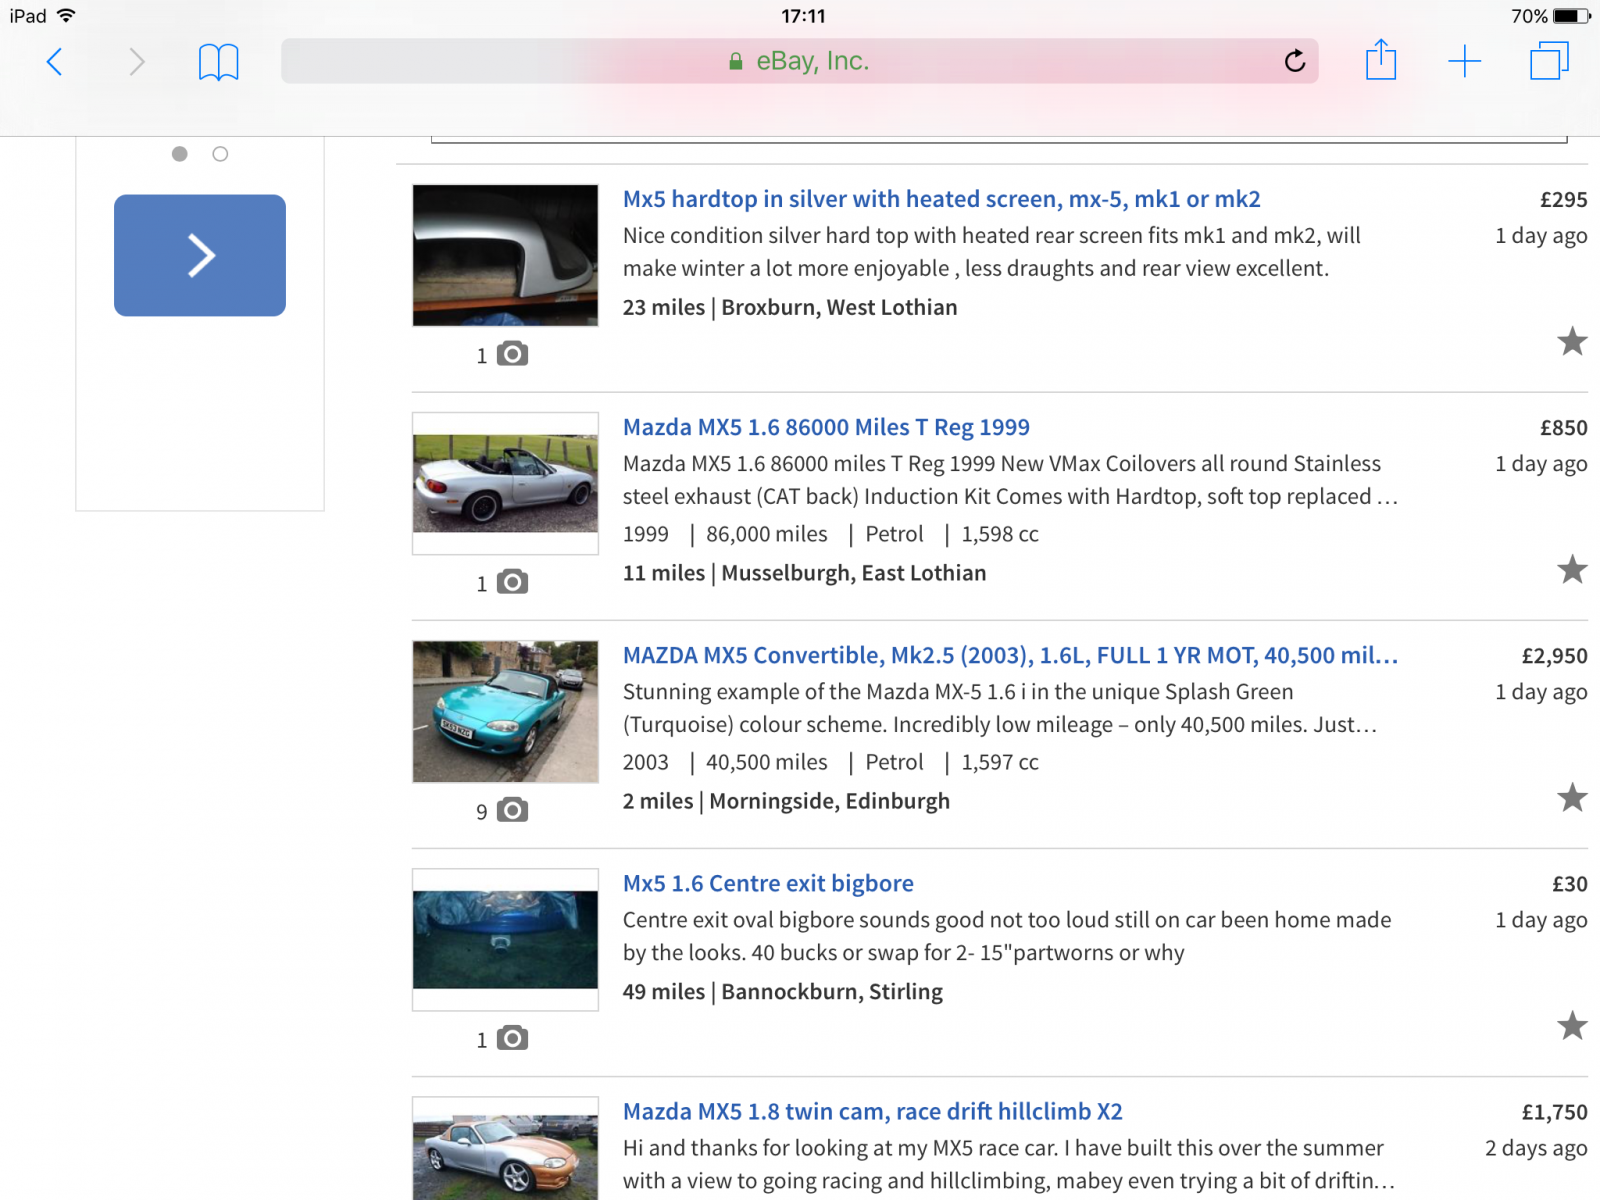
Task: Click the Wi-Fi status icon
Action: point(66,16)
